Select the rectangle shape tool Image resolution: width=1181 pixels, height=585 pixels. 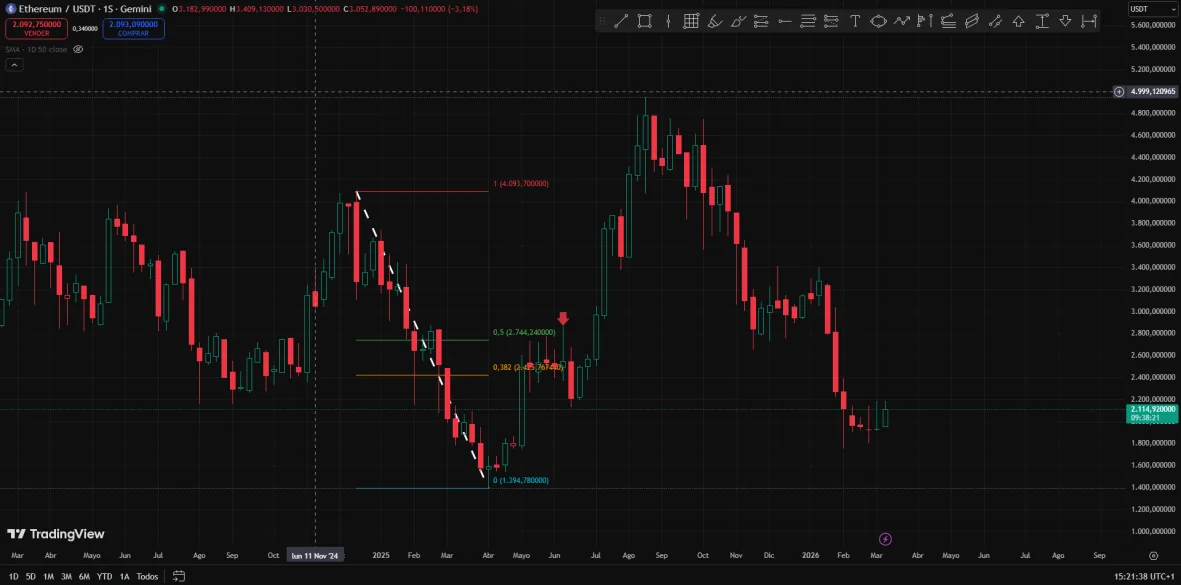(x=645, y=21)
